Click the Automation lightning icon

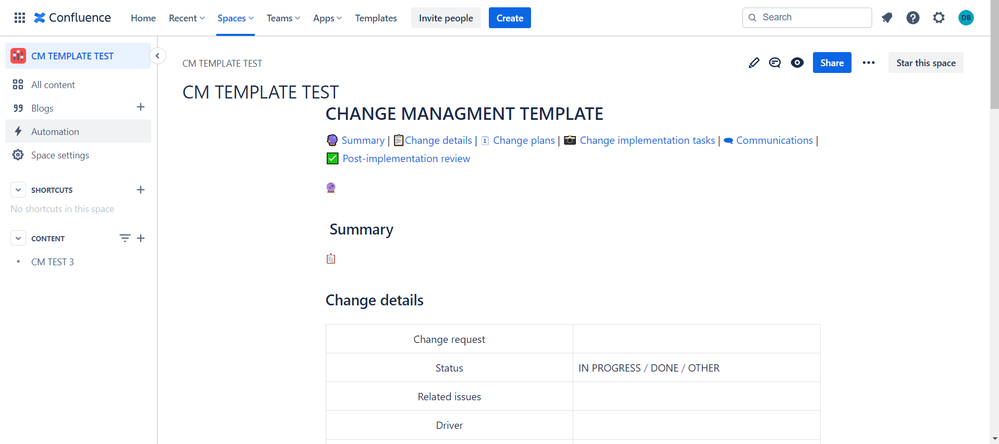tap(18, 132)
